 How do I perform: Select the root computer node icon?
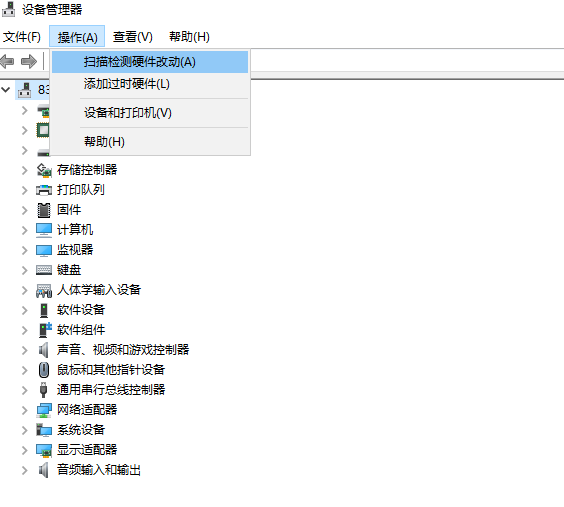tap(24, 90)
